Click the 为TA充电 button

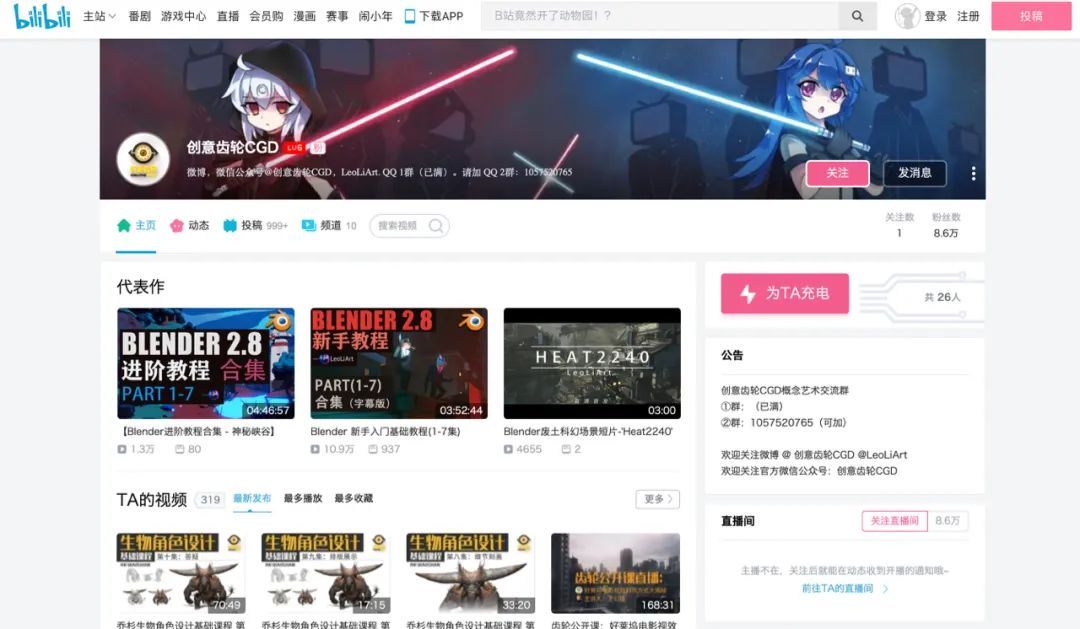pyautogui.click(x=785, y=293)
